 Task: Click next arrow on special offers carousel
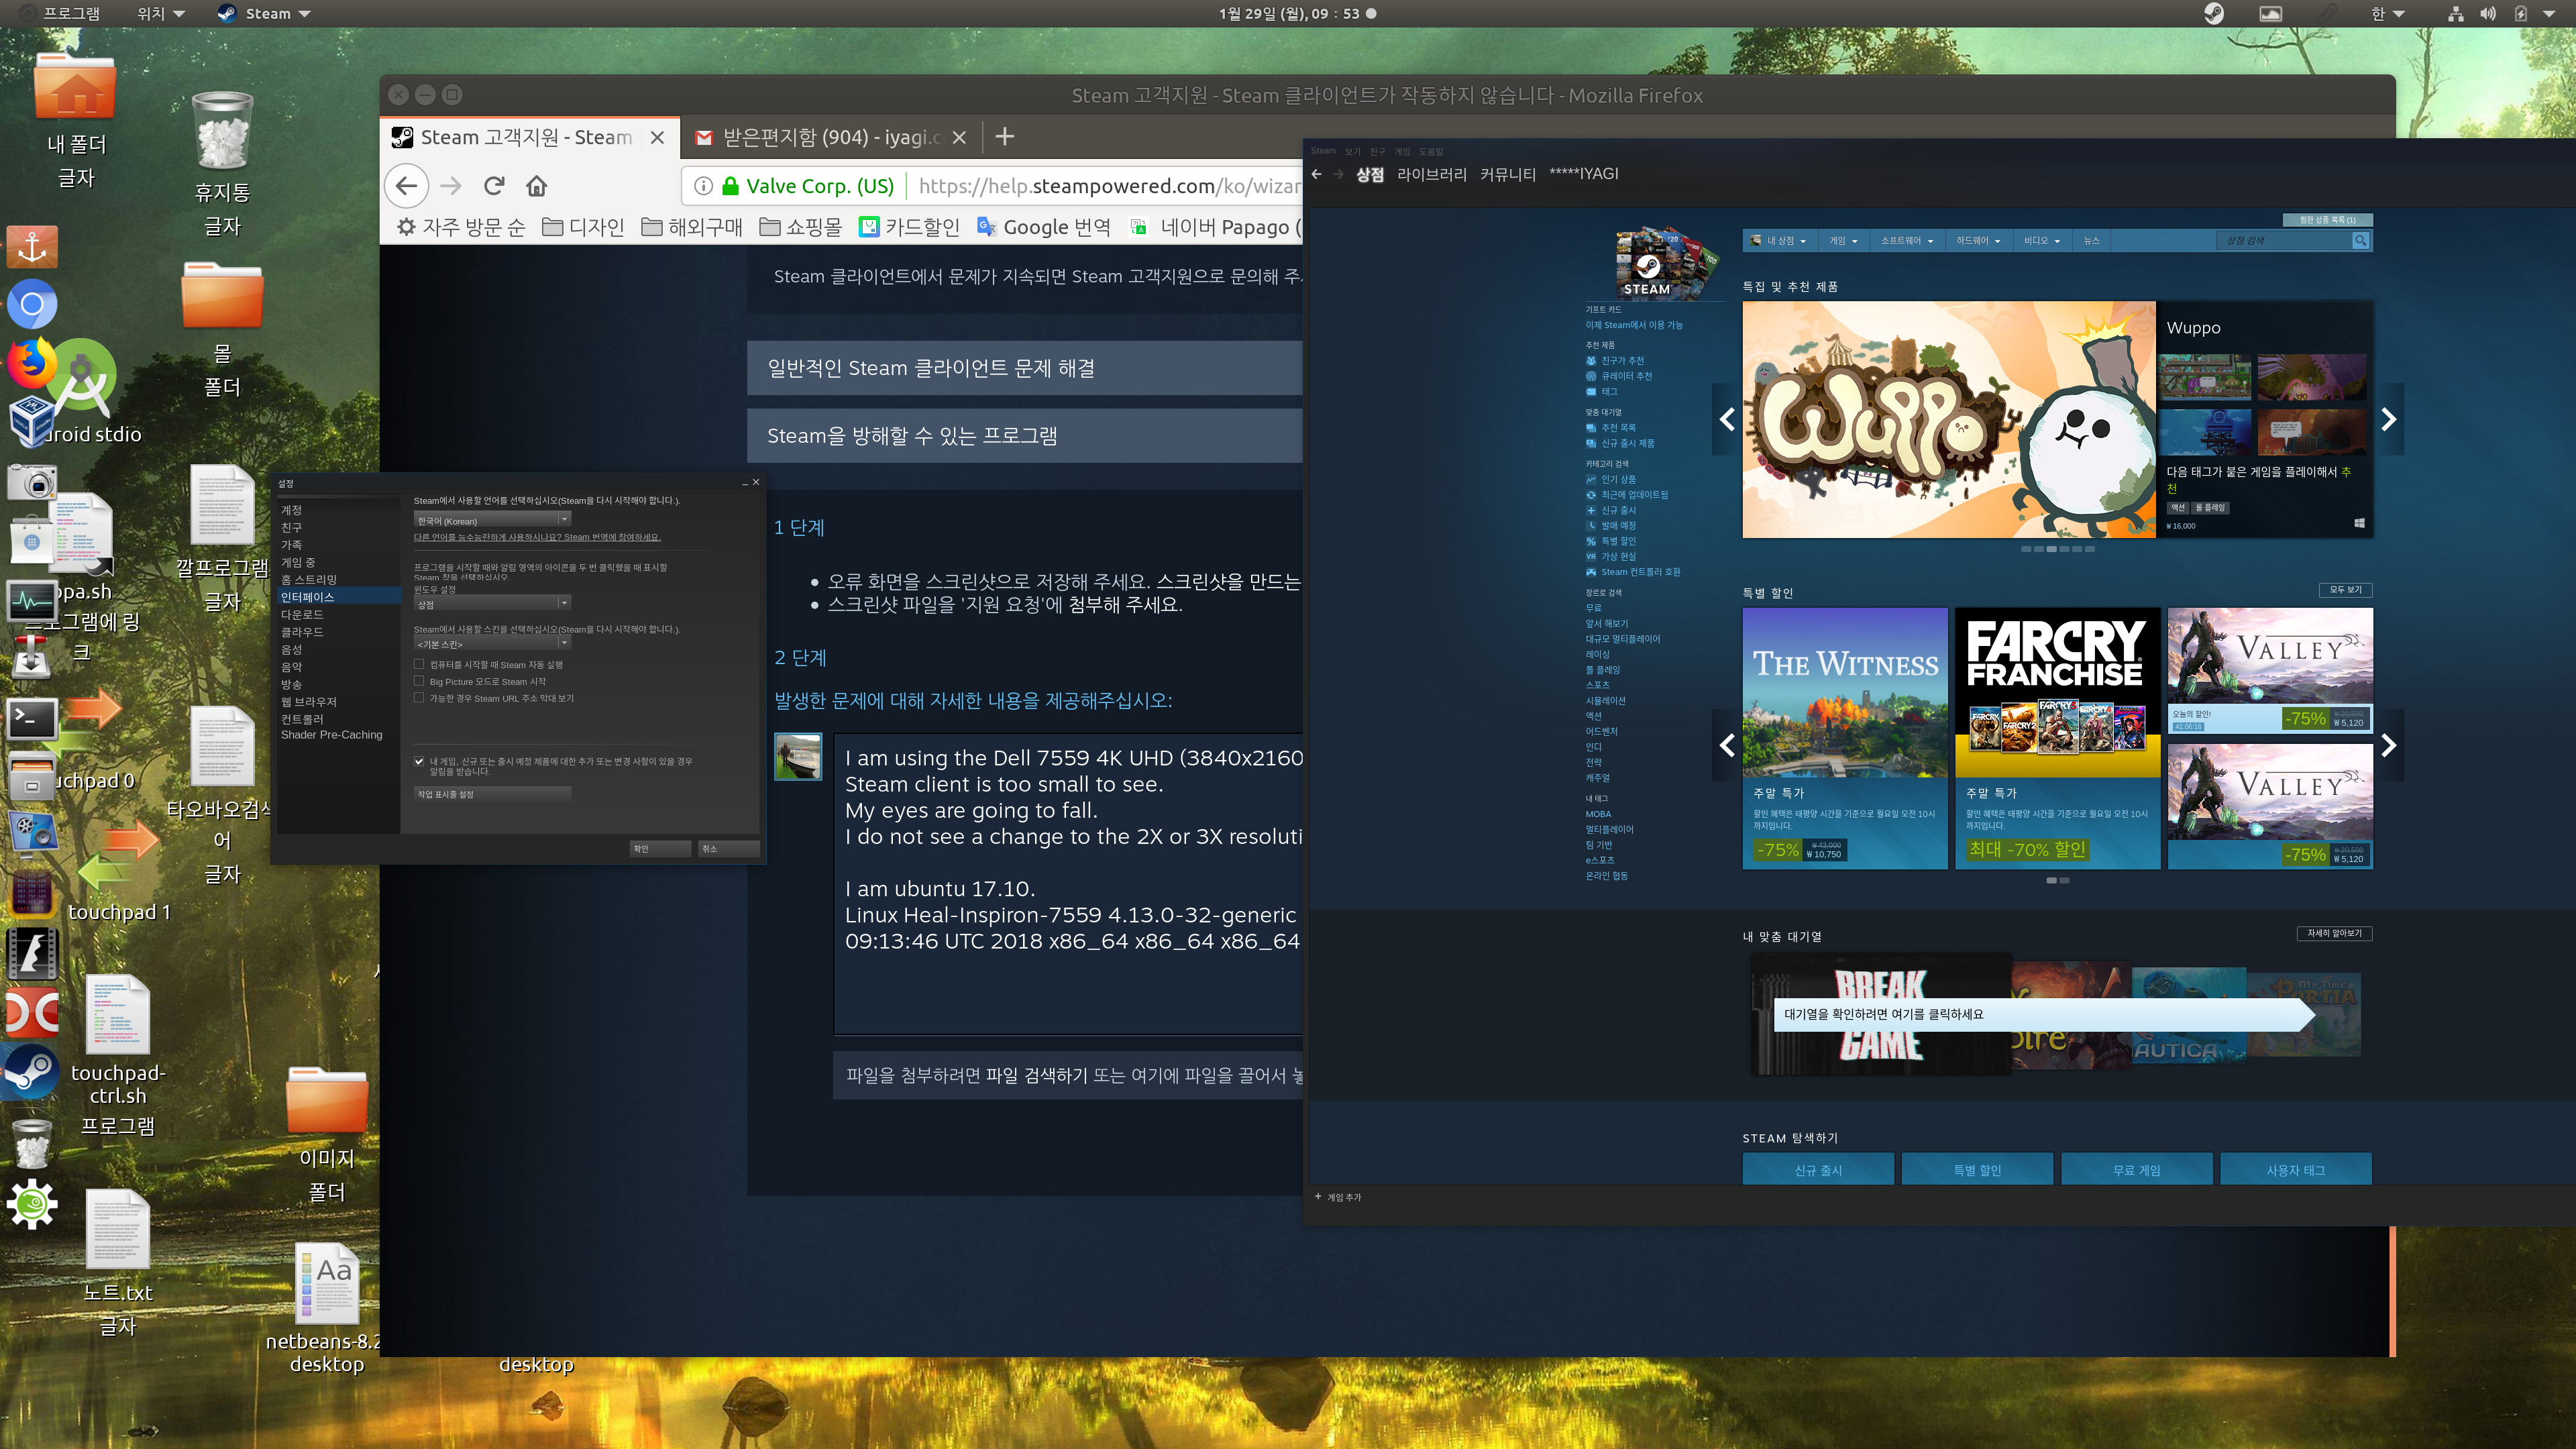point(2389,745)
